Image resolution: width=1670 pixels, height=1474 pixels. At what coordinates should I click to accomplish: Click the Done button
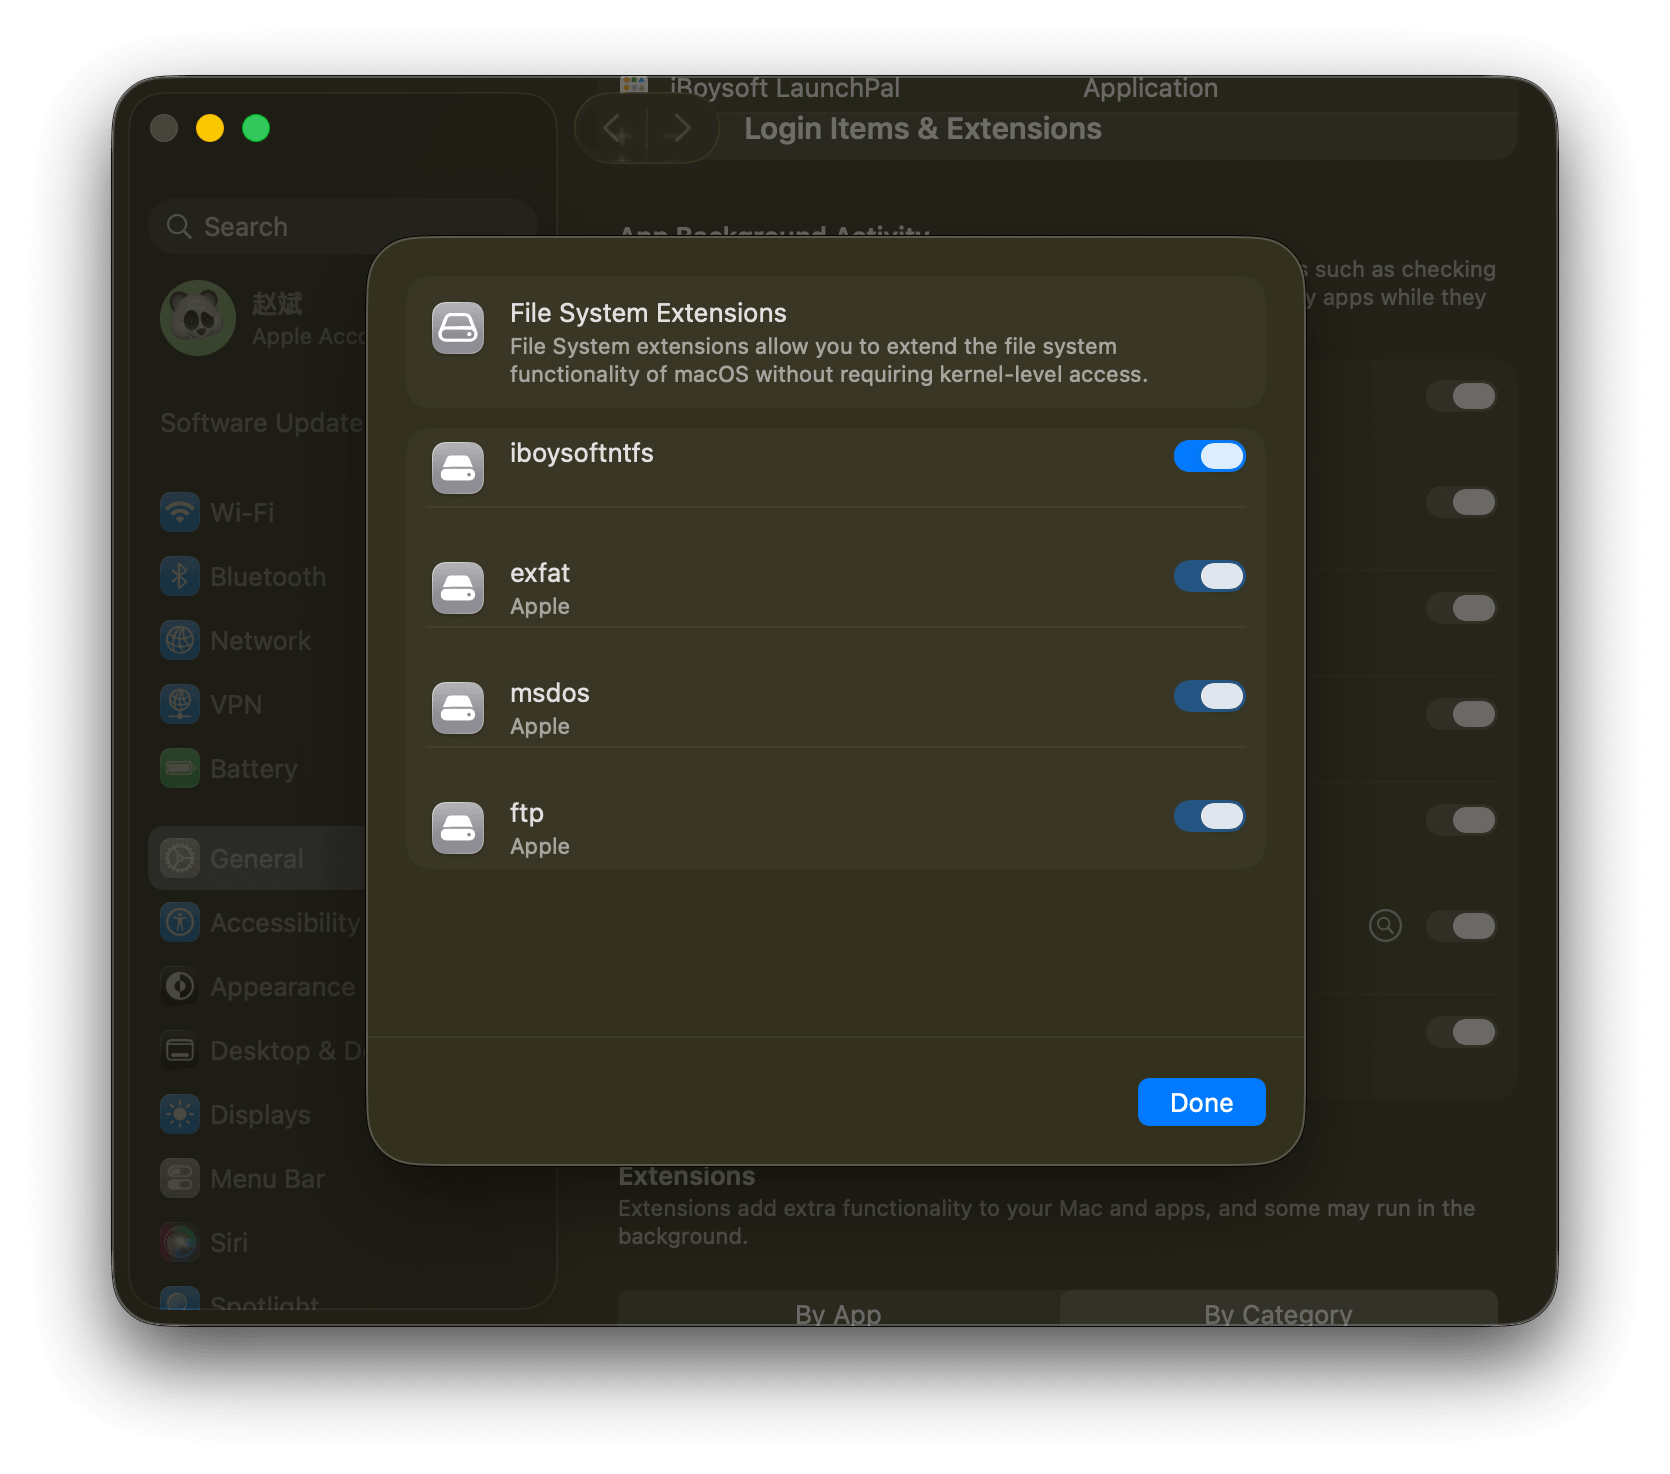[x=1201, y=1102]
